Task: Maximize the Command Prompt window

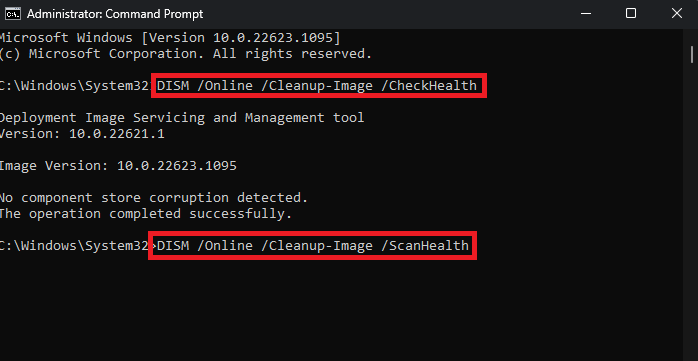Action: pos(630,14)
